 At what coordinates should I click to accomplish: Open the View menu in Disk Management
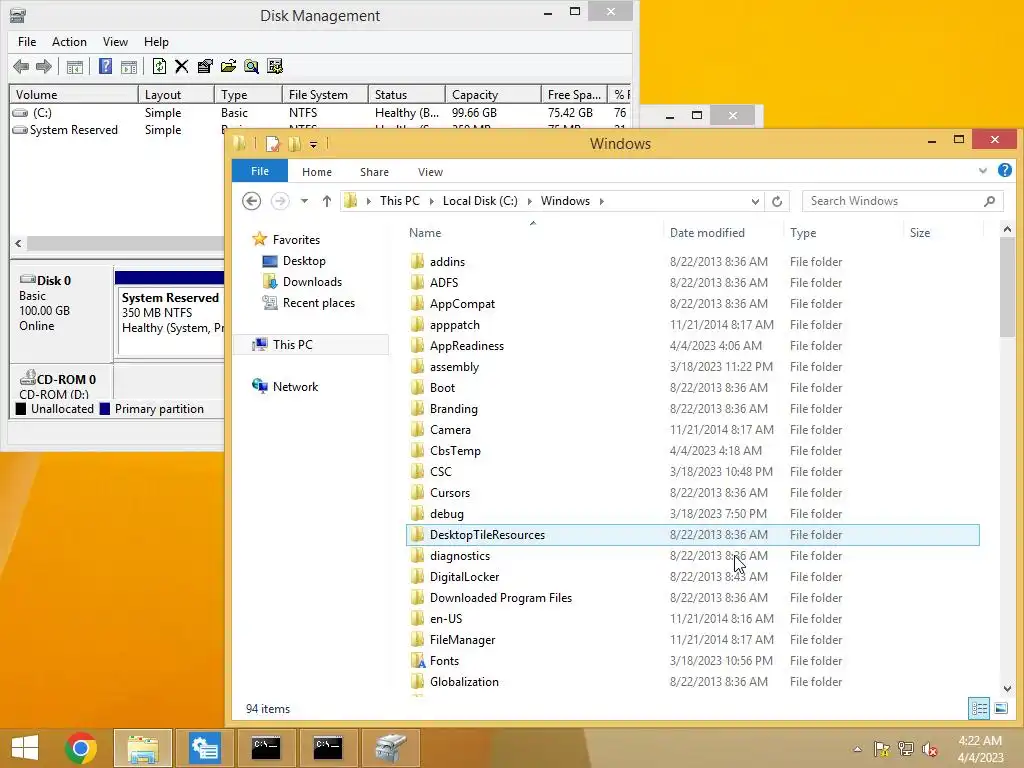(x=115, y=42)
